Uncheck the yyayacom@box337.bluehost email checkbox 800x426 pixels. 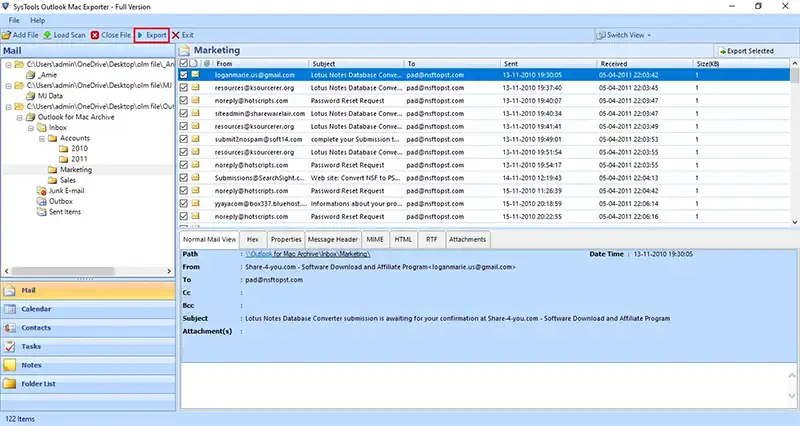184,204
